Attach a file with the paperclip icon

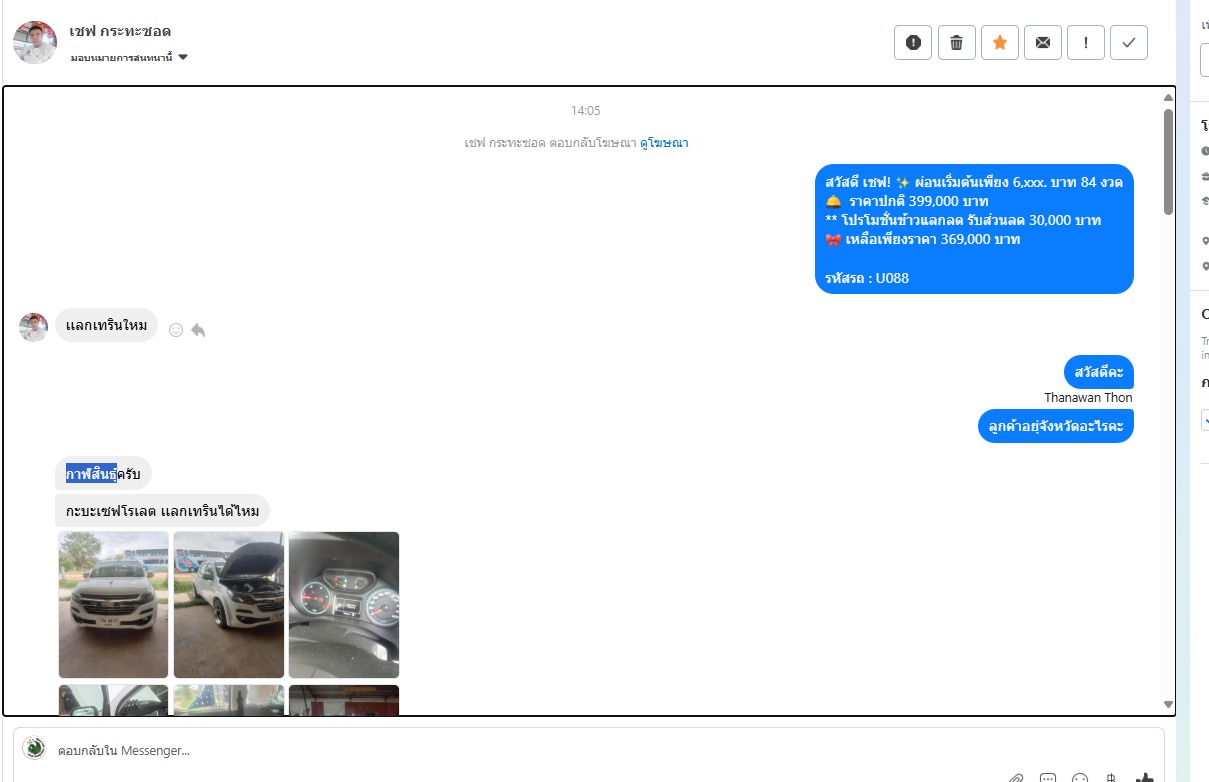[x=1015, y=778]
